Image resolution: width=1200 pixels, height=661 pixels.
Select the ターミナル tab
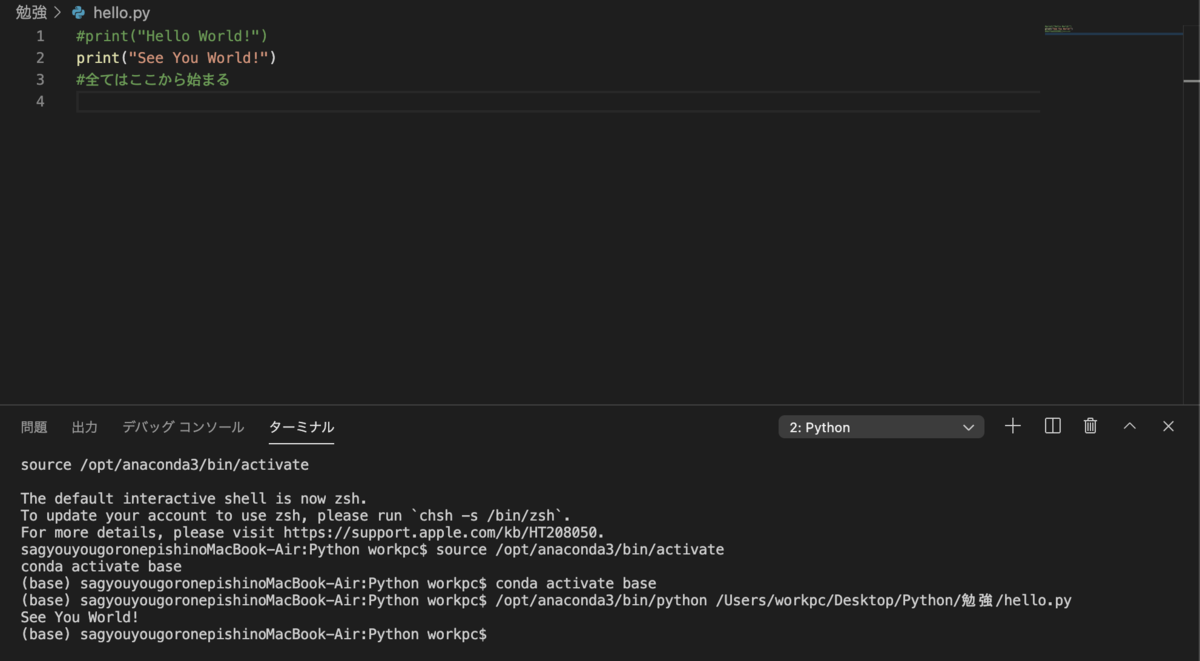coord(301,427)
